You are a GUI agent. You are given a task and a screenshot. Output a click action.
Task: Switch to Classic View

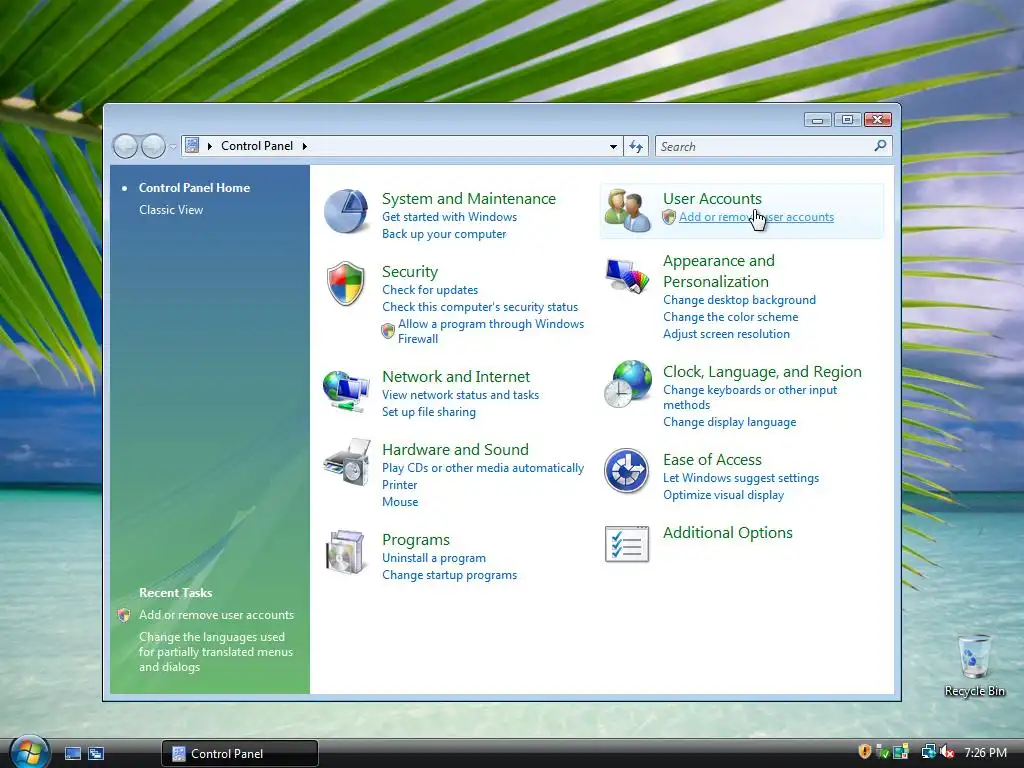tap(171, 210)
